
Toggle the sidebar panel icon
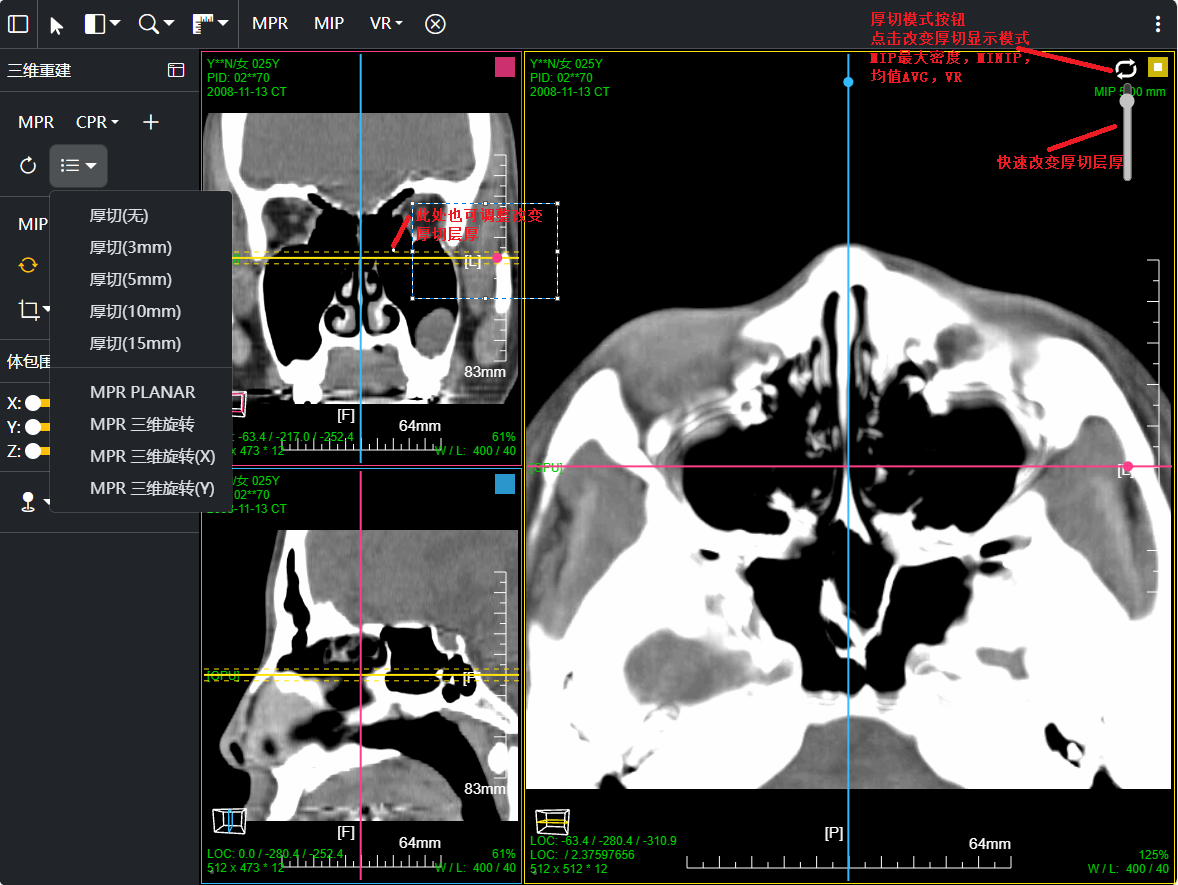(18, 24)
